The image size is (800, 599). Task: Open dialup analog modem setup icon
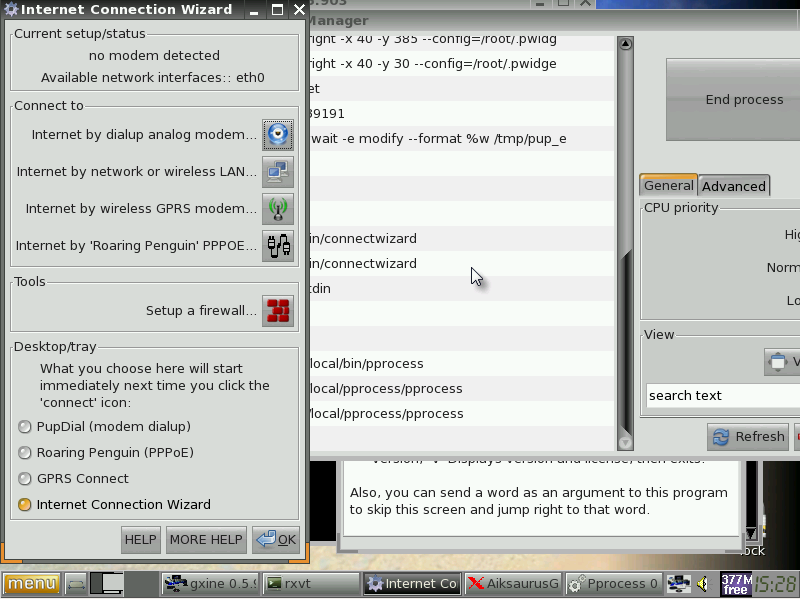click(278, 135)
